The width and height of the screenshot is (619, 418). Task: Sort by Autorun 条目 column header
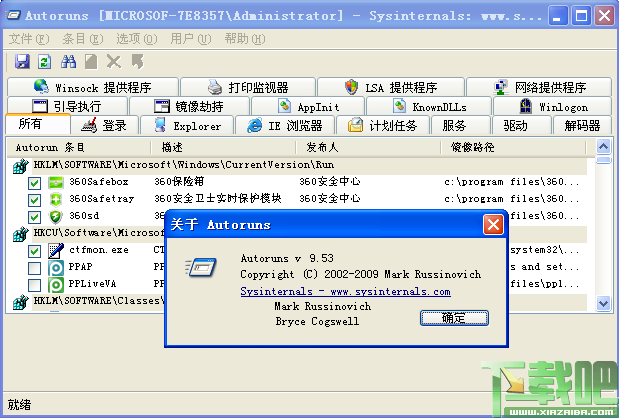pyautogui.click(x=79, y=148)
